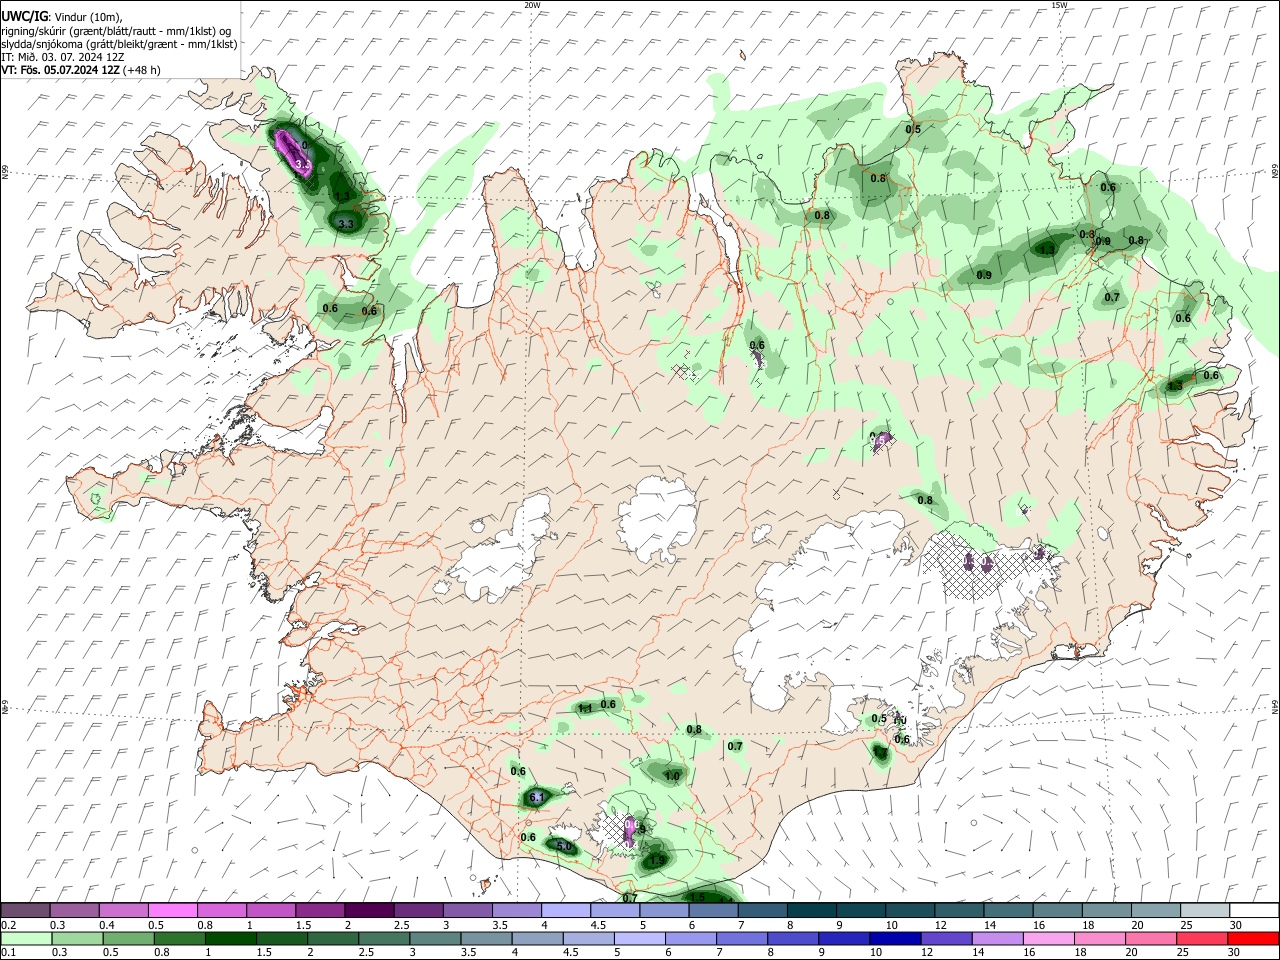Viewport: 1280px width, 960px height.
Task: Select the darkest purple 2–2.5 swatch in upper scale
Action: tap(369, 910)
